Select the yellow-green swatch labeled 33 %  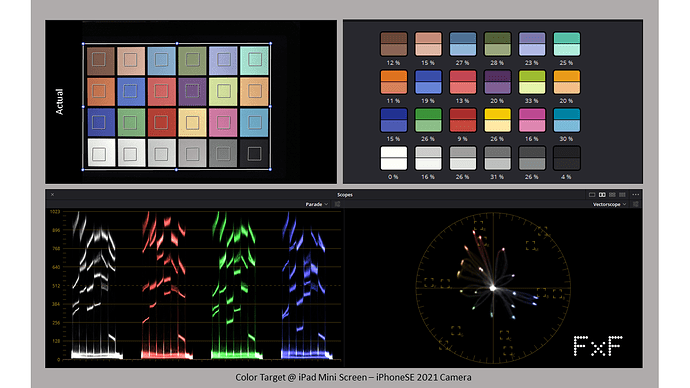(x=532, y=82)
